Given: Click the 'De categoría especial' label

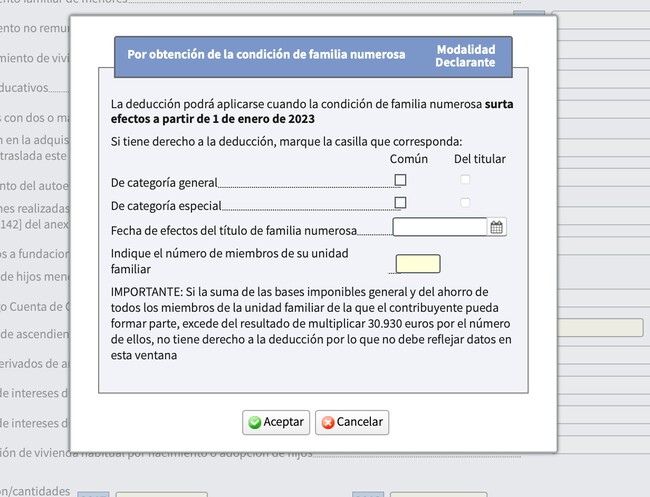Looking at the screenshot, I should tap(166, 206).
